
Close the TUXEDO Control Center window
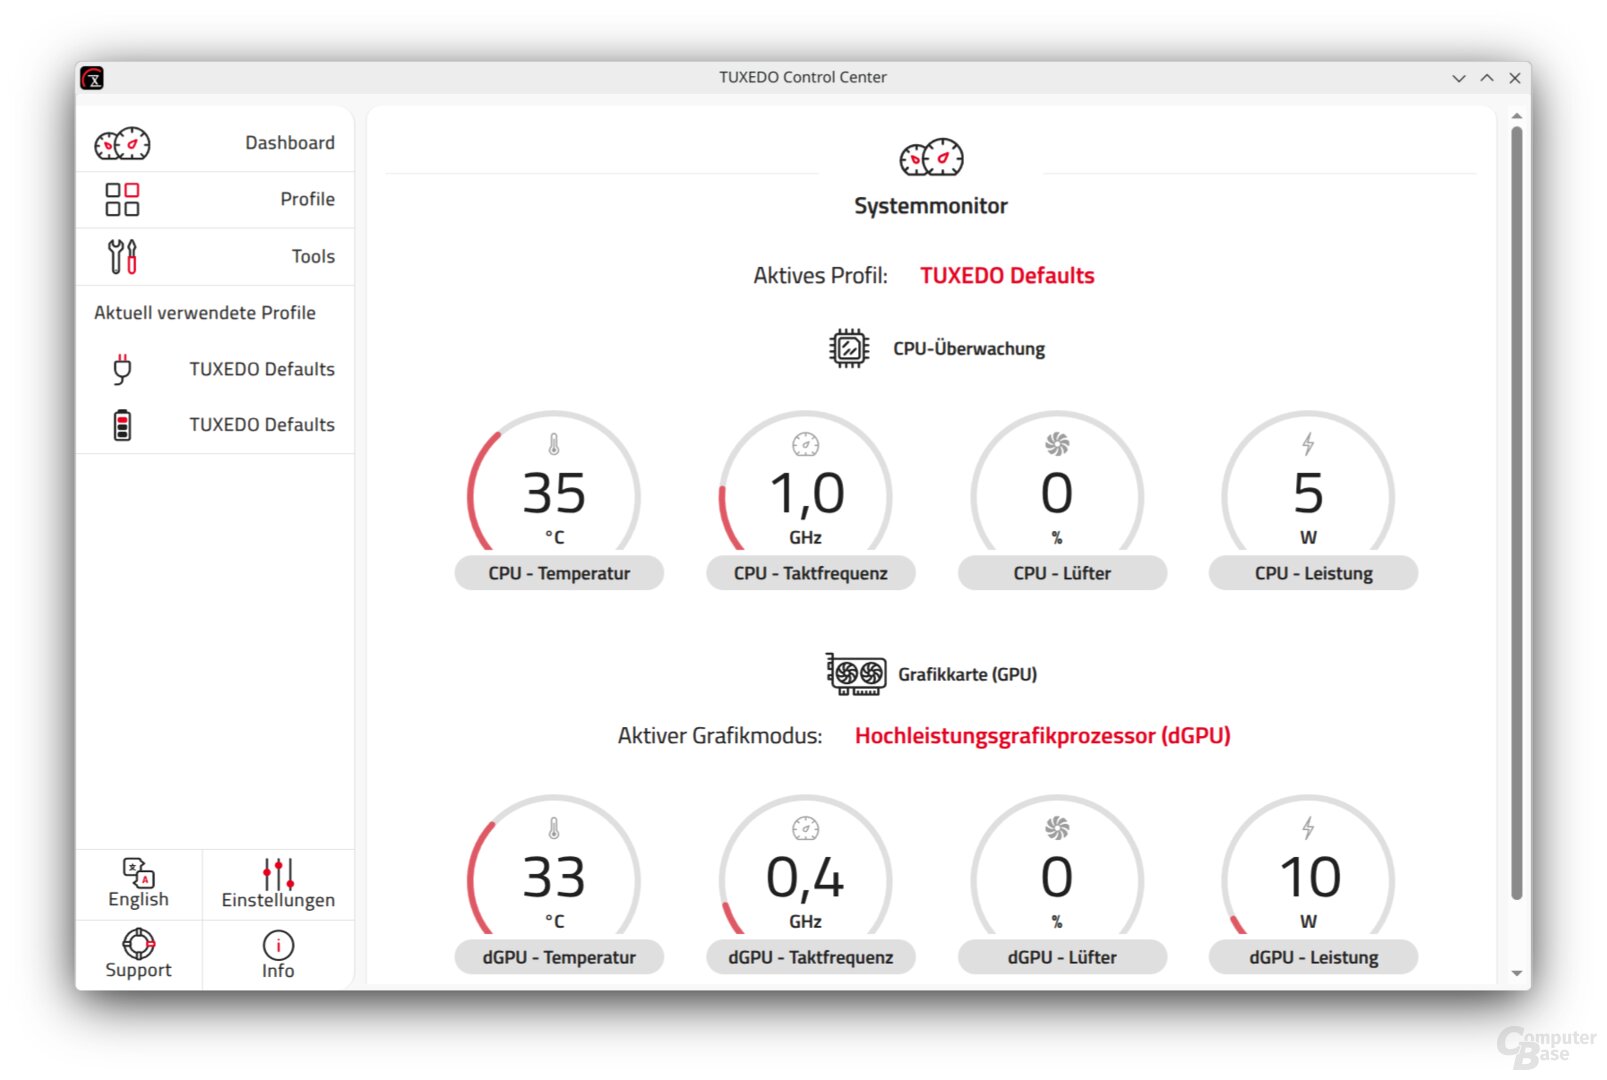tap(1515, 78)
